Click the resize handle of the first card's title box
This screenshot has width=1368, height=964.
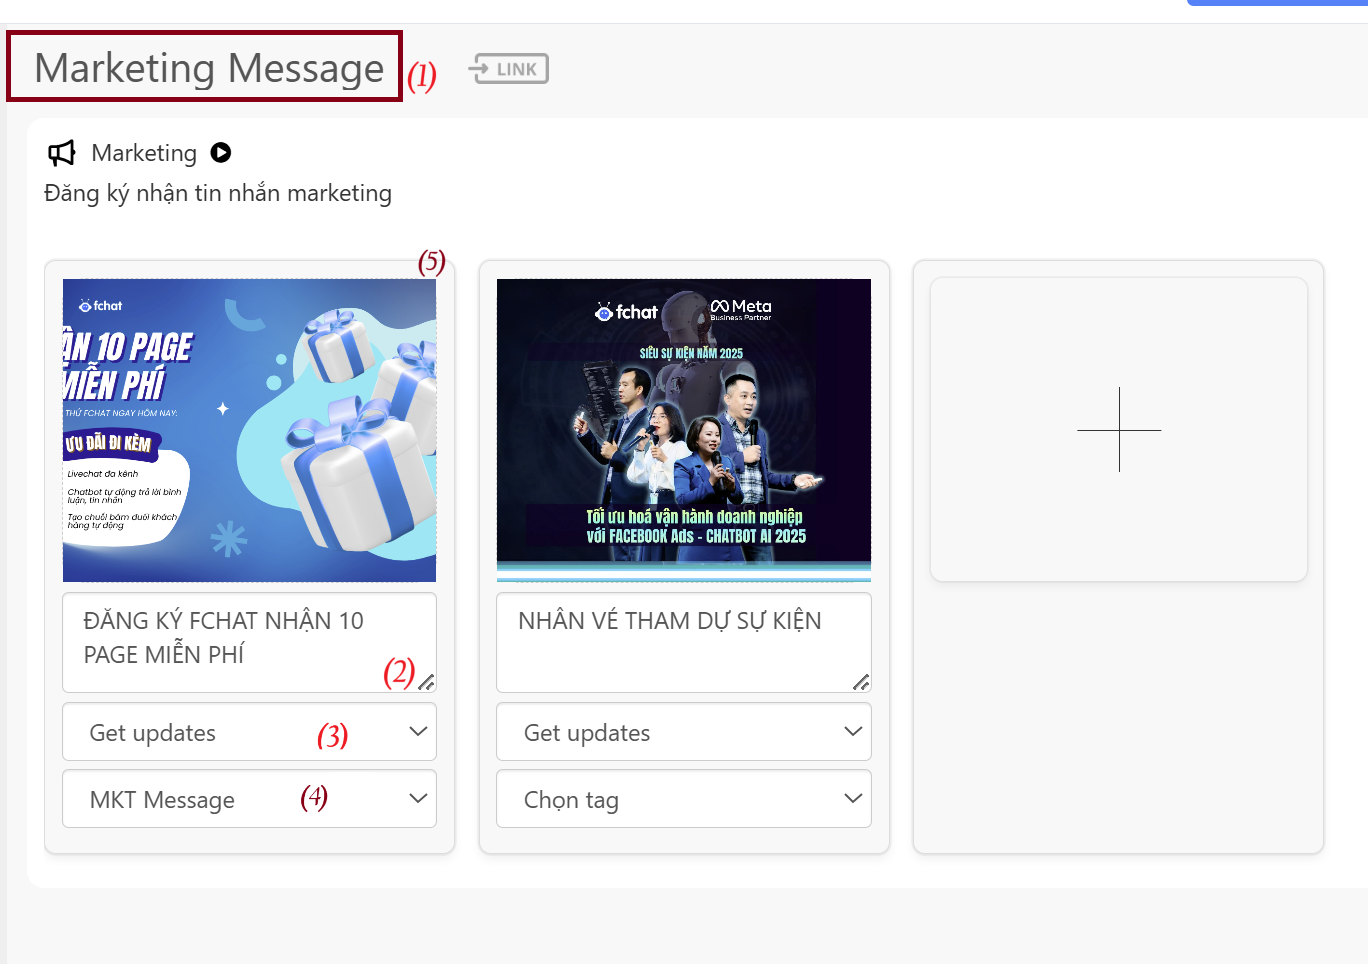click(426, 682)
